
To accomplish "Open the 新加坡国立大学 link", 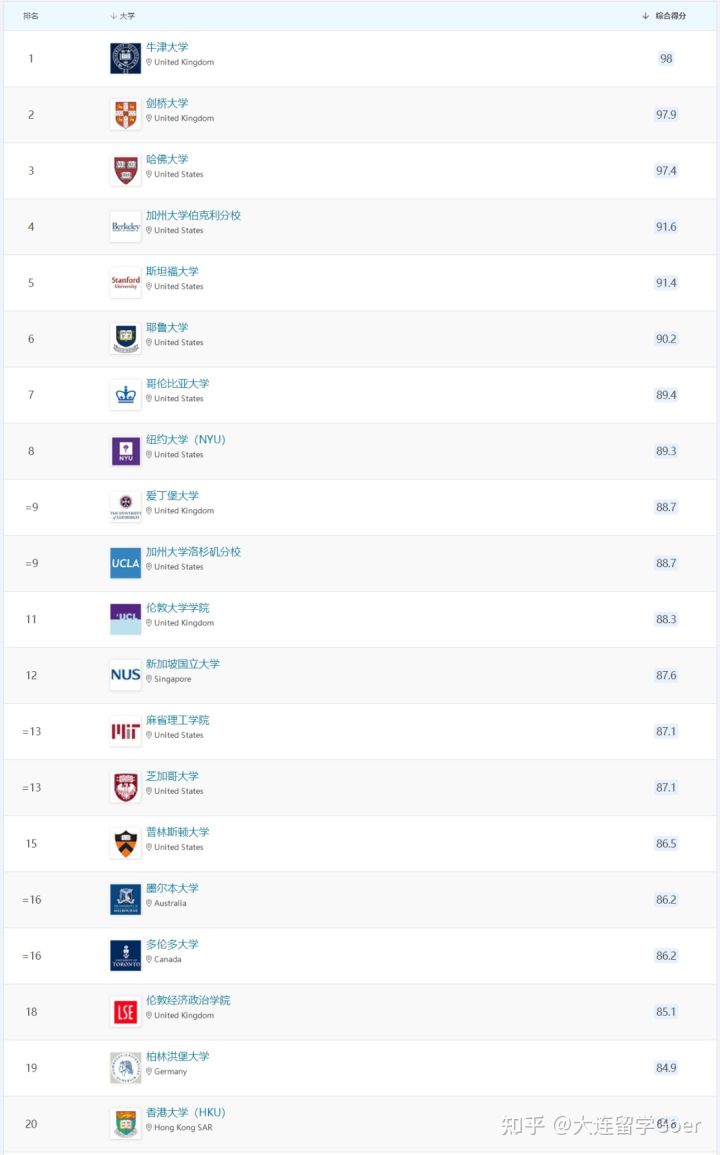I will (183, 663).
